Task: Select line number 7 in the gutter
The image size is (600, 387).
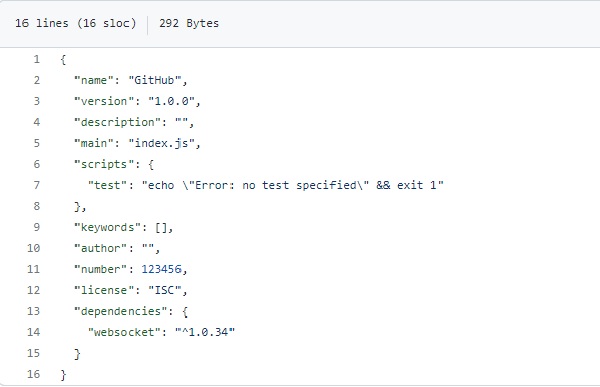Action: [x=36, y=185]
